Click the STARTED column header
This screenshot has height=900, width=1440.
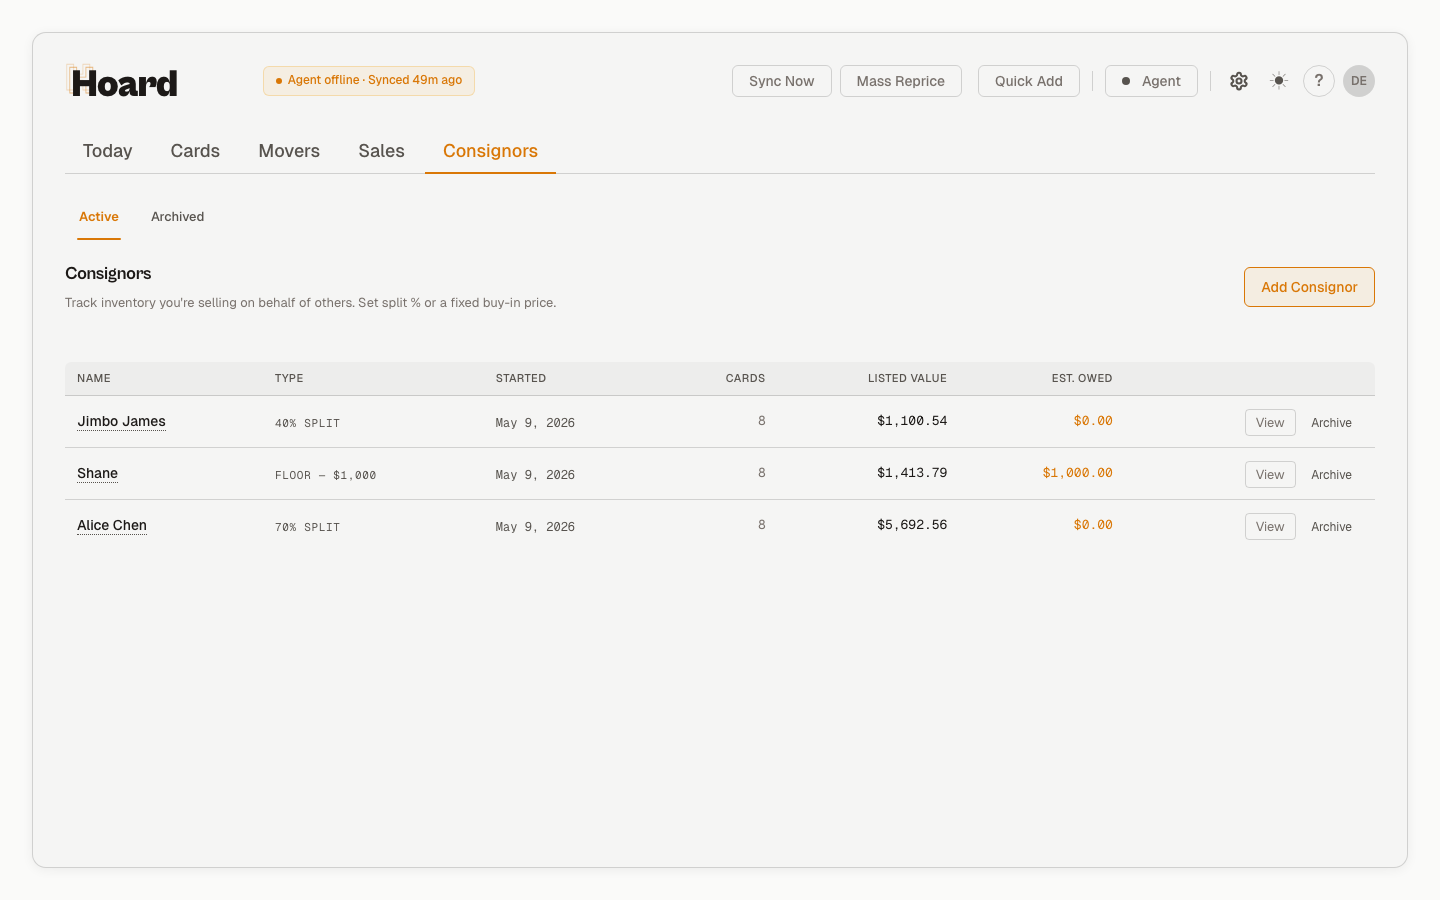click(x=521, y=378)
